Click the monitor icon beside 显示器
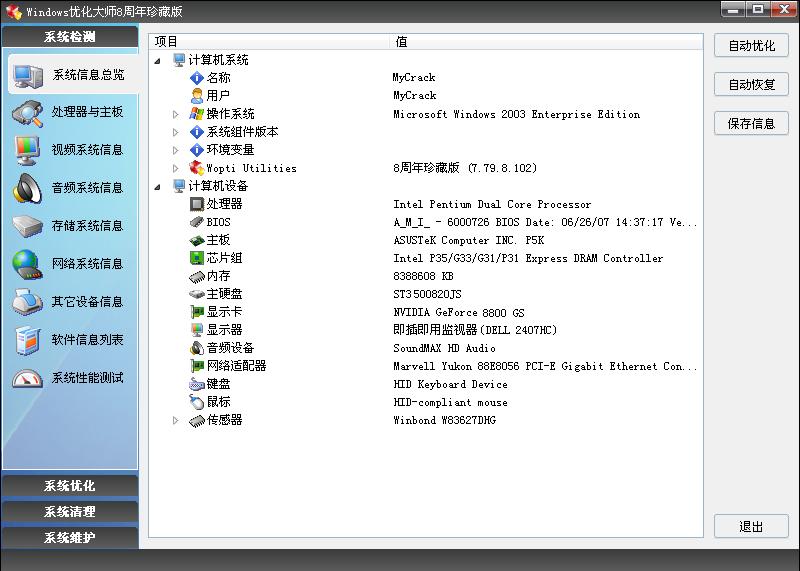The height and width of the screenshot is (571, 800). (197, 330)
